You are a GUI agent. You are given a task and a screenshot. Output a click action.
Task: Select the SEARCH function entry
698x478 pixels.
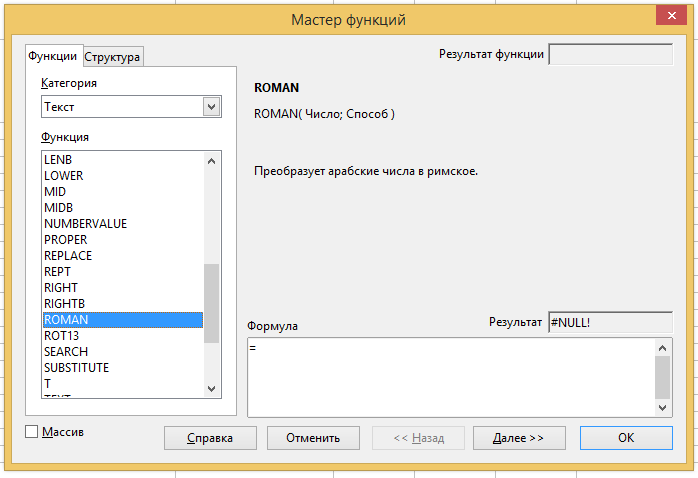click(x=66, y=352)
